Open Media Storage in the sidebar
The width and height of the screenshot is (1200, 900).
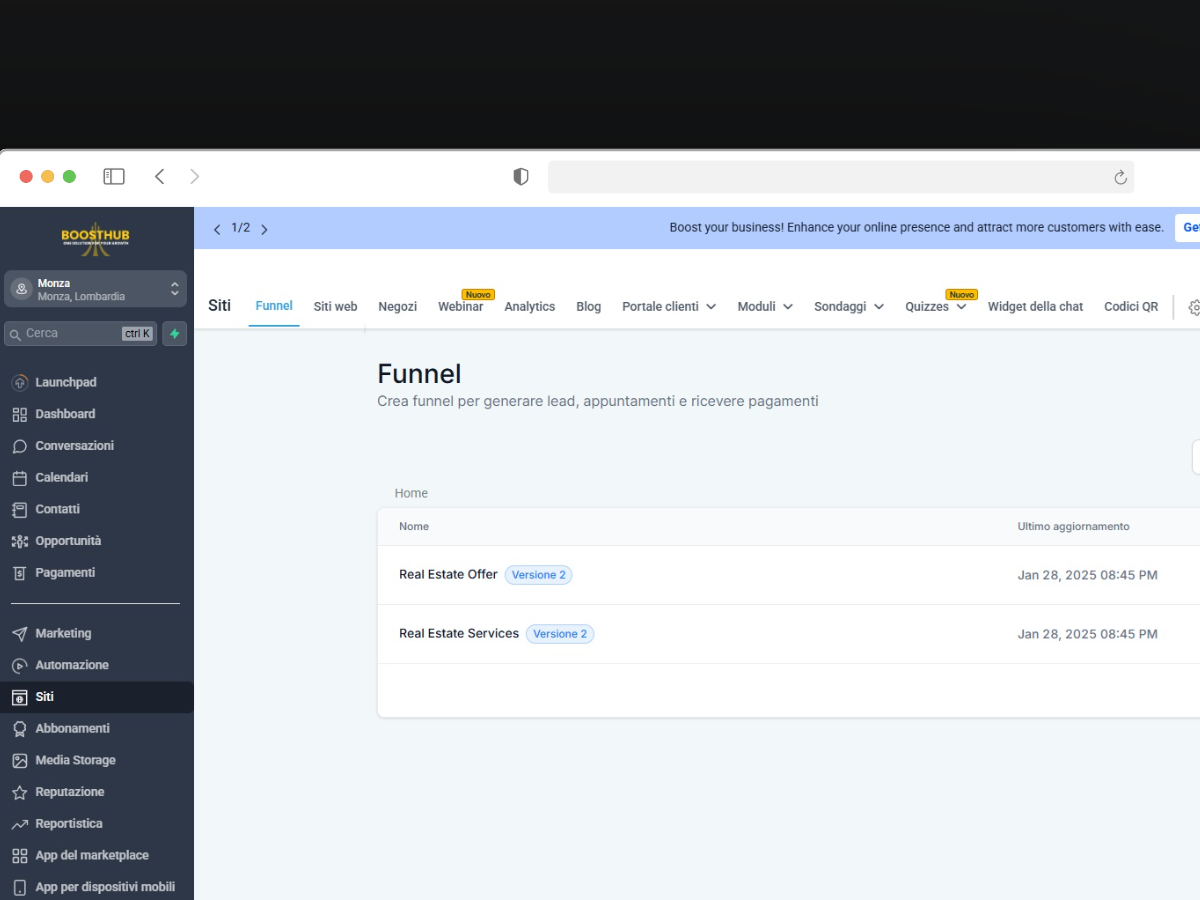(75, 760)
